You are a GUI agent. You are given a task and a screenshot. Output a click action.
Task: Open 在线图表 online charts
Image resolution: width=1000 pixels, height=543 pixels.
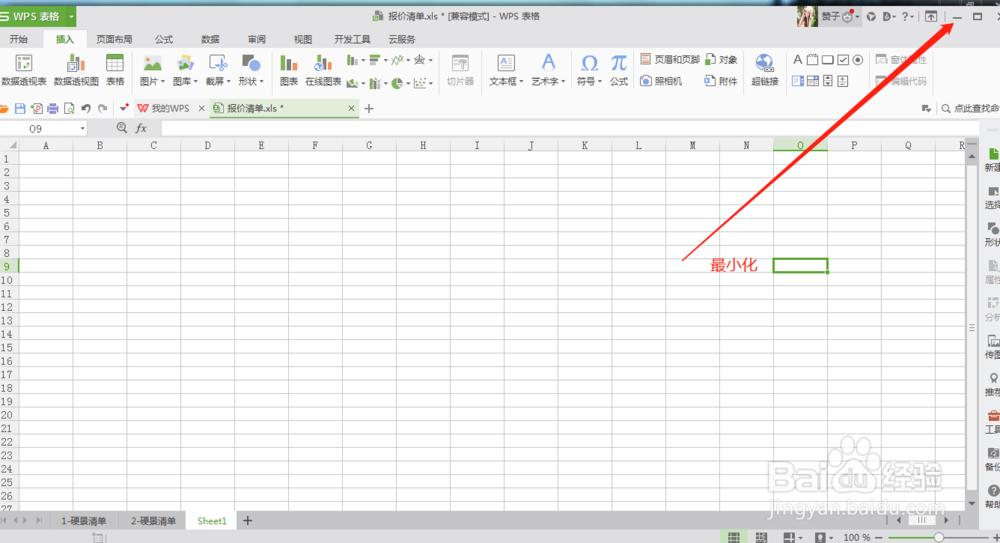pyautogui.click(x=323, y=70)
